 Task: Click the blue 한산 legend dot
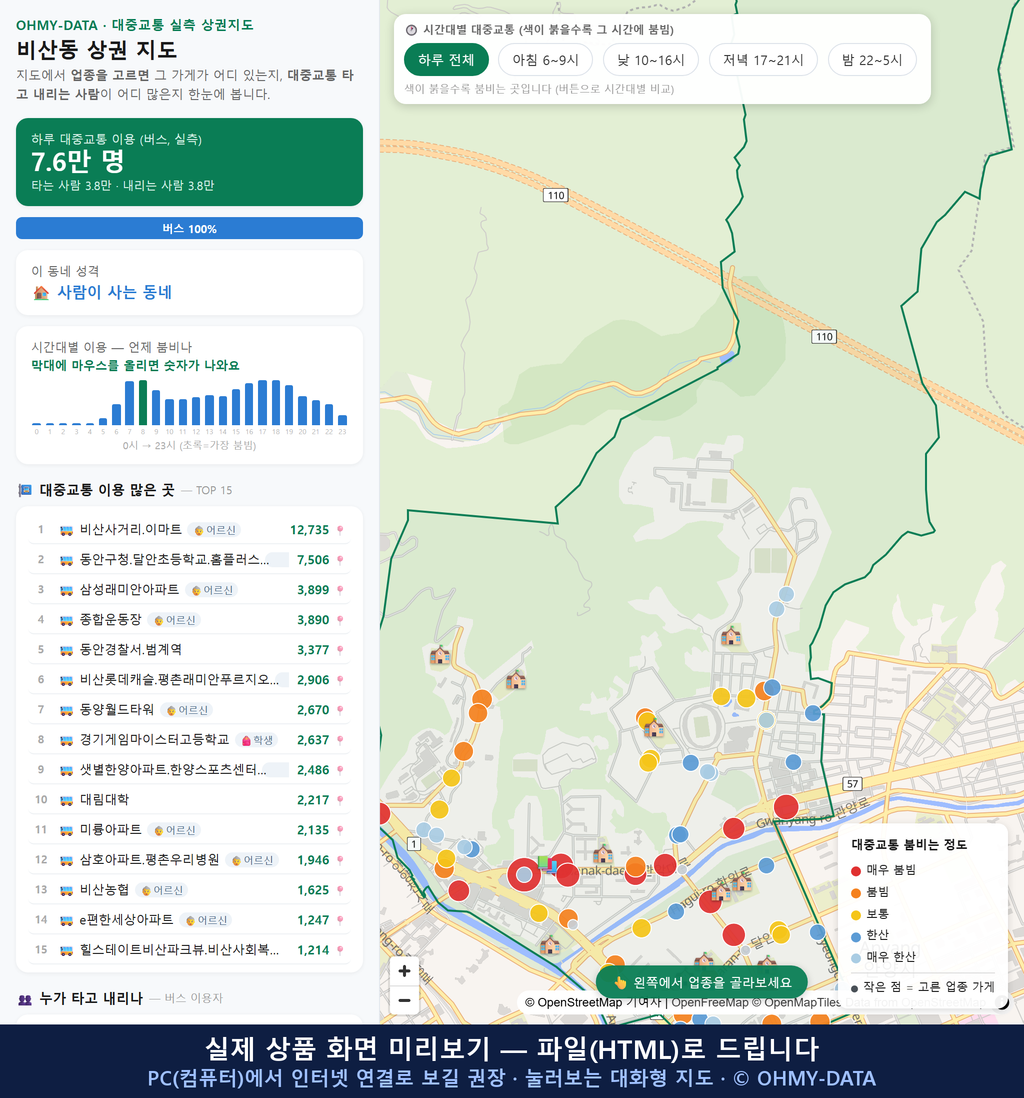tap(855, 936)
